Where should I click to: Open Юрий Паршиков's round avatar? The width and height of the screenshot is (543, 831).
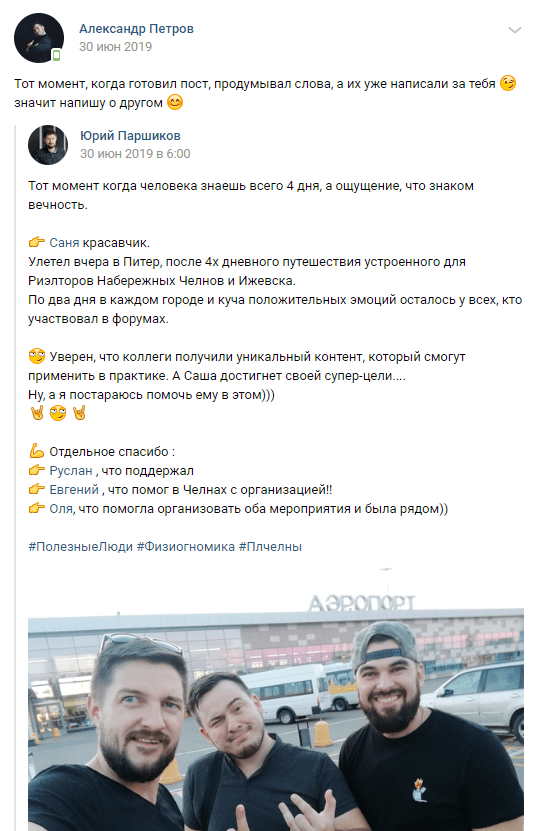tap(48, 145)
